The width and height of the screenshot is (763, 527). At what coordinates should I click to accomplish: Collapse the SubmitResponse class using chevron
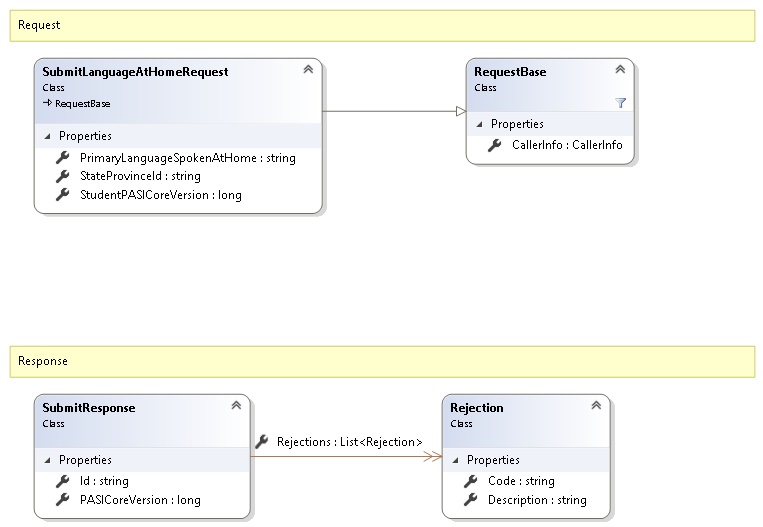pyautogui.click(x=236, y=406)
